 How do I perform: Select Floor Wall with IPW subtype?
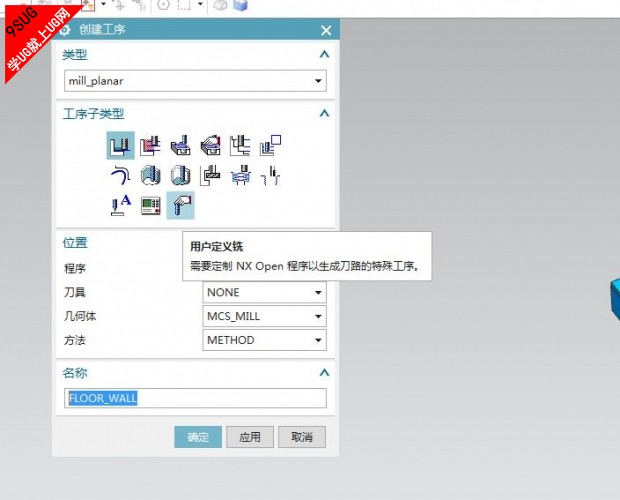coord(151,145)
